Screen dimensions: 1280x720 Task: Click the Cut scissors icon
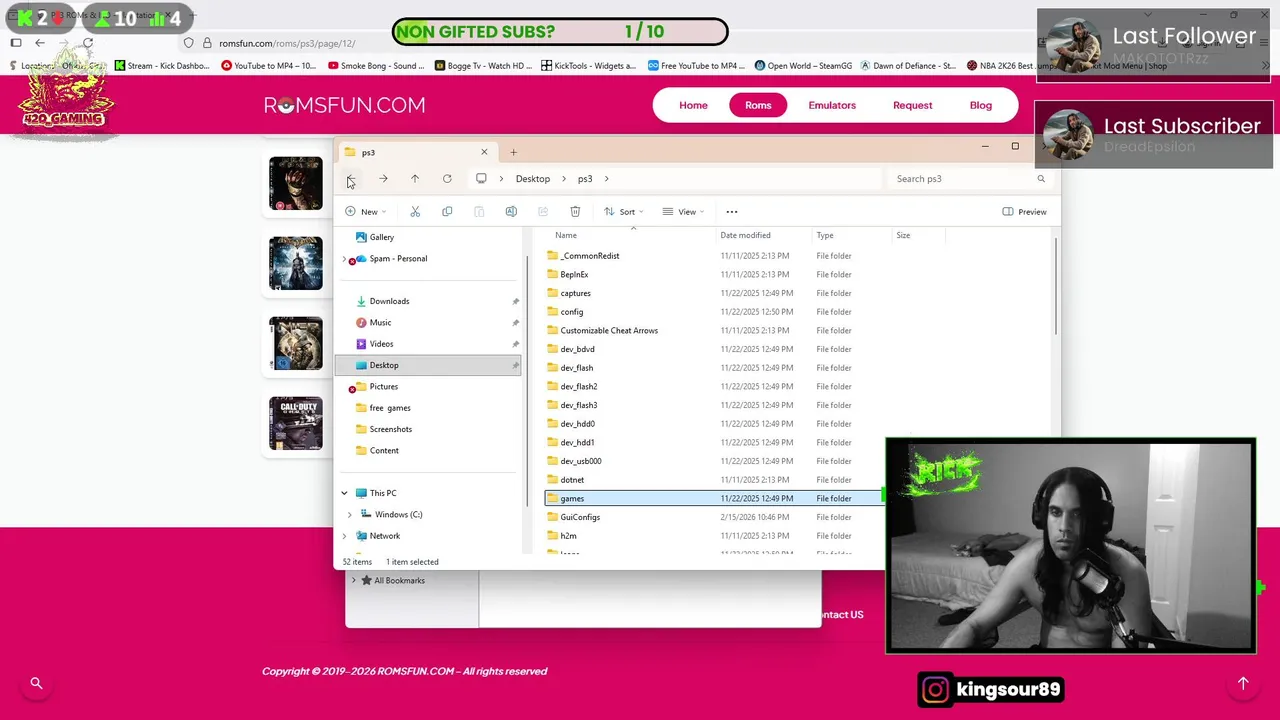tap(415, 212)
